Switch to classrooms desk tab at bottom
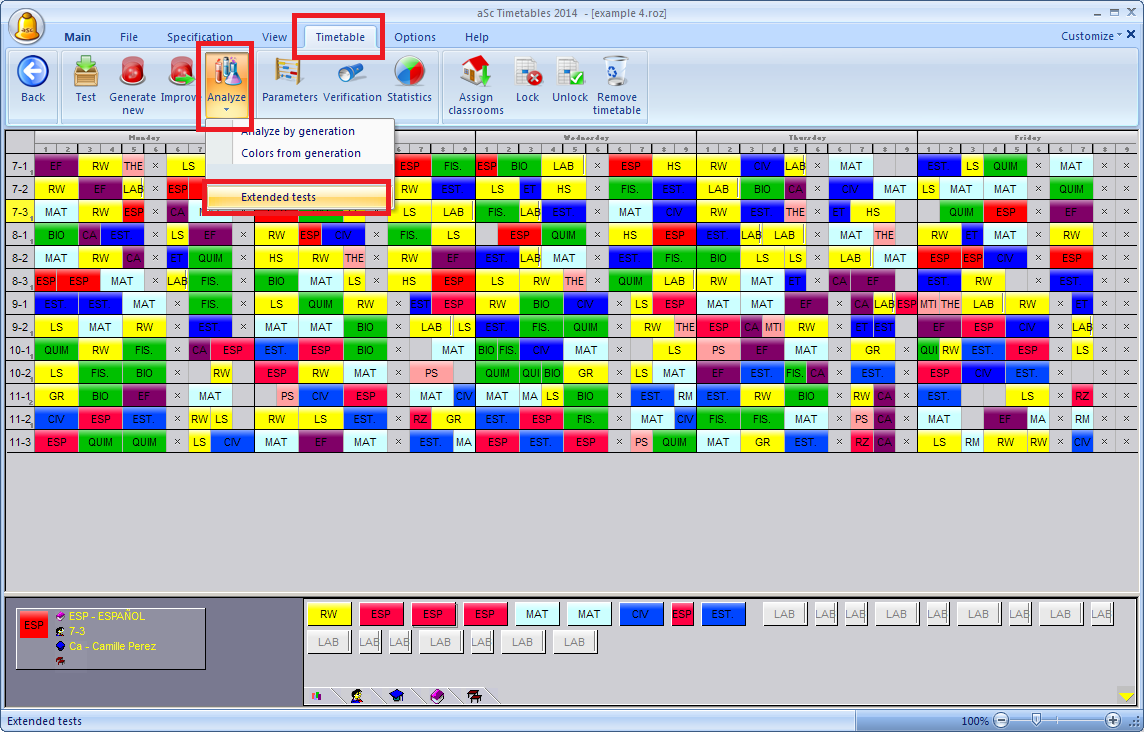1144x732 pixels. pyautogui.click(x=473, y=696)
